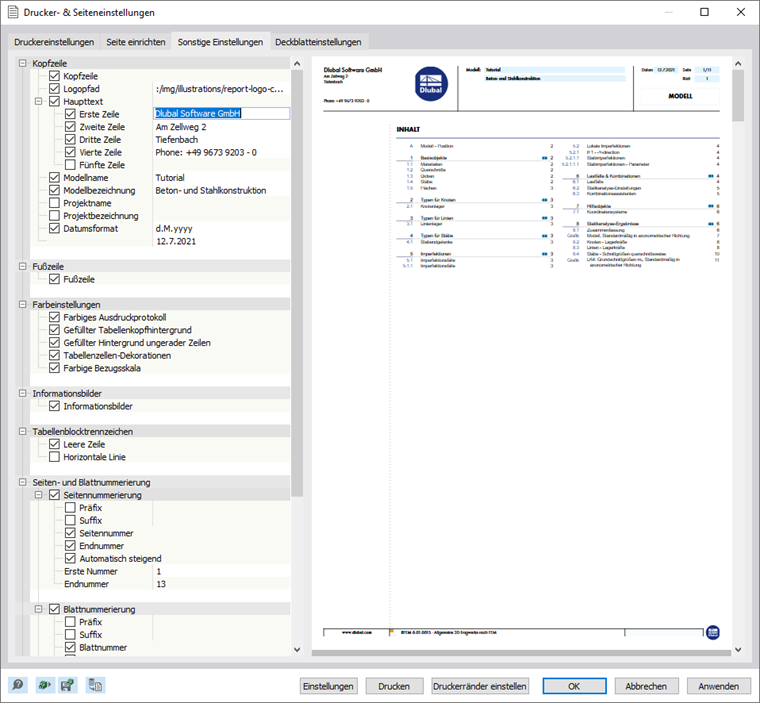Click the Endnummer value '13'
Viewport: 760px width, 703px height.
click(x=222, y=584)
